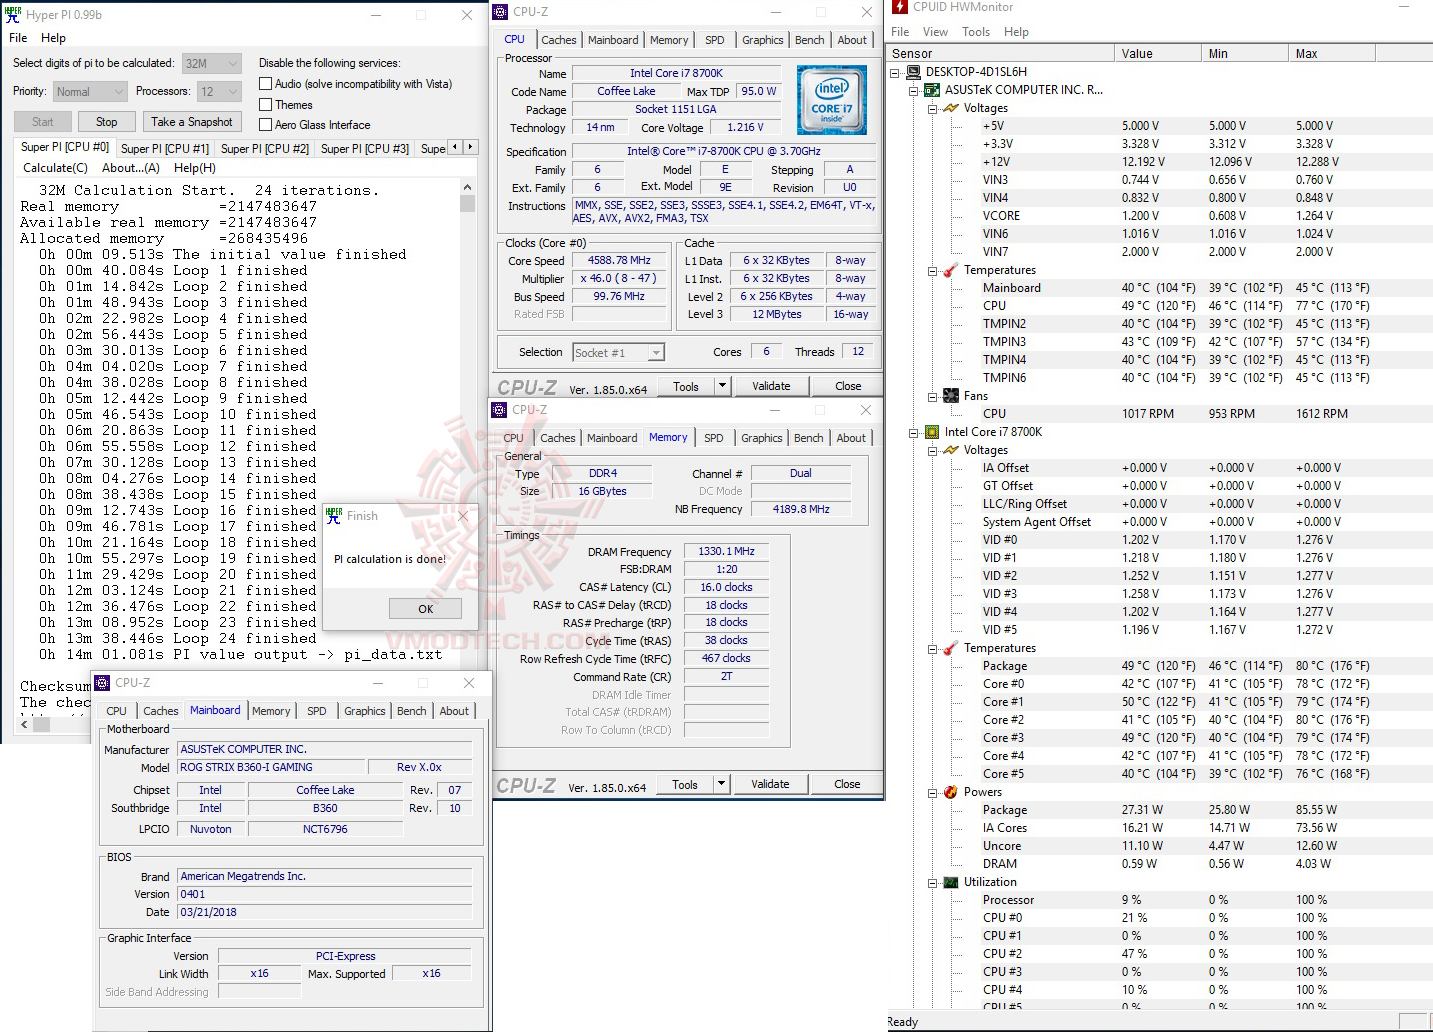Viewport: 1433px width, 1032px height.
Task: Click the Utilization icon in HWMonitor
Action: (951, 882)
